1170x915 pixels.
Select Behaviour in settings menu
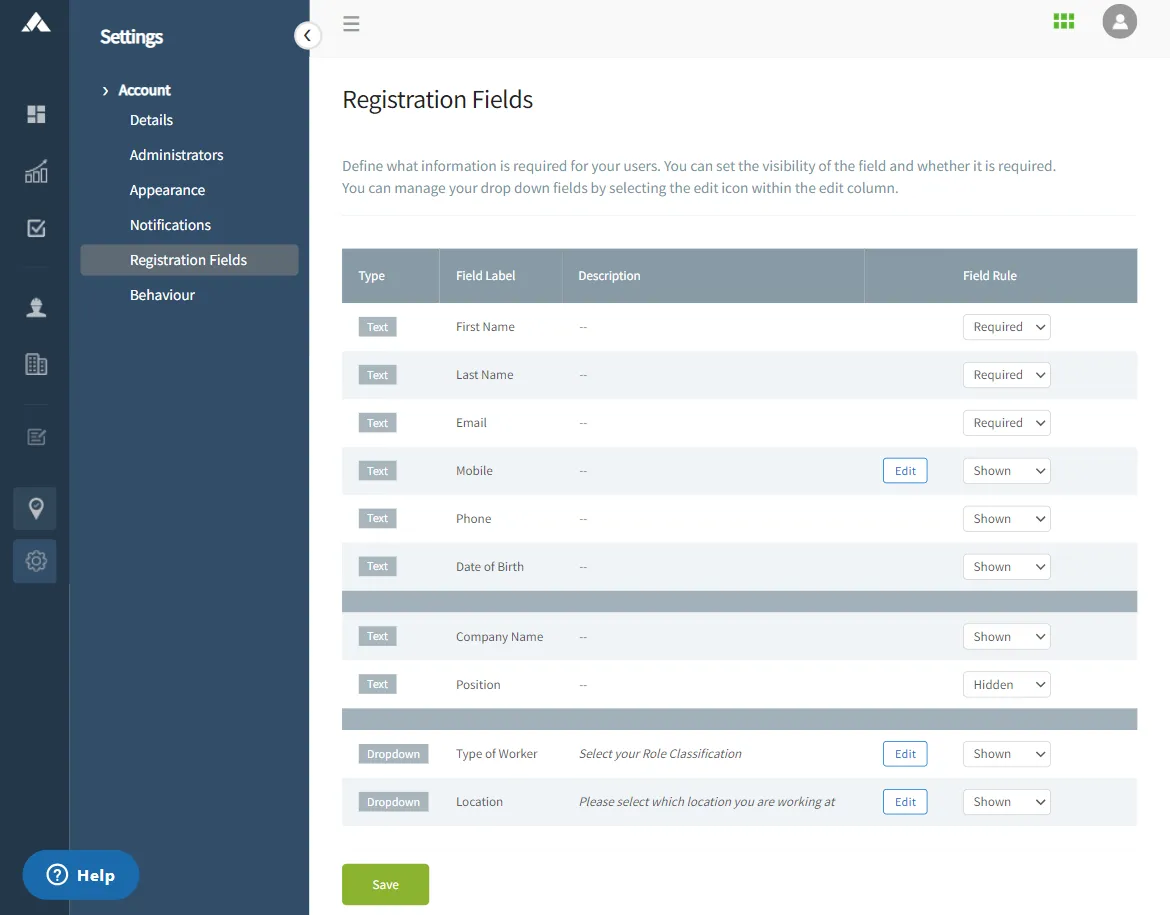point(162,295)
